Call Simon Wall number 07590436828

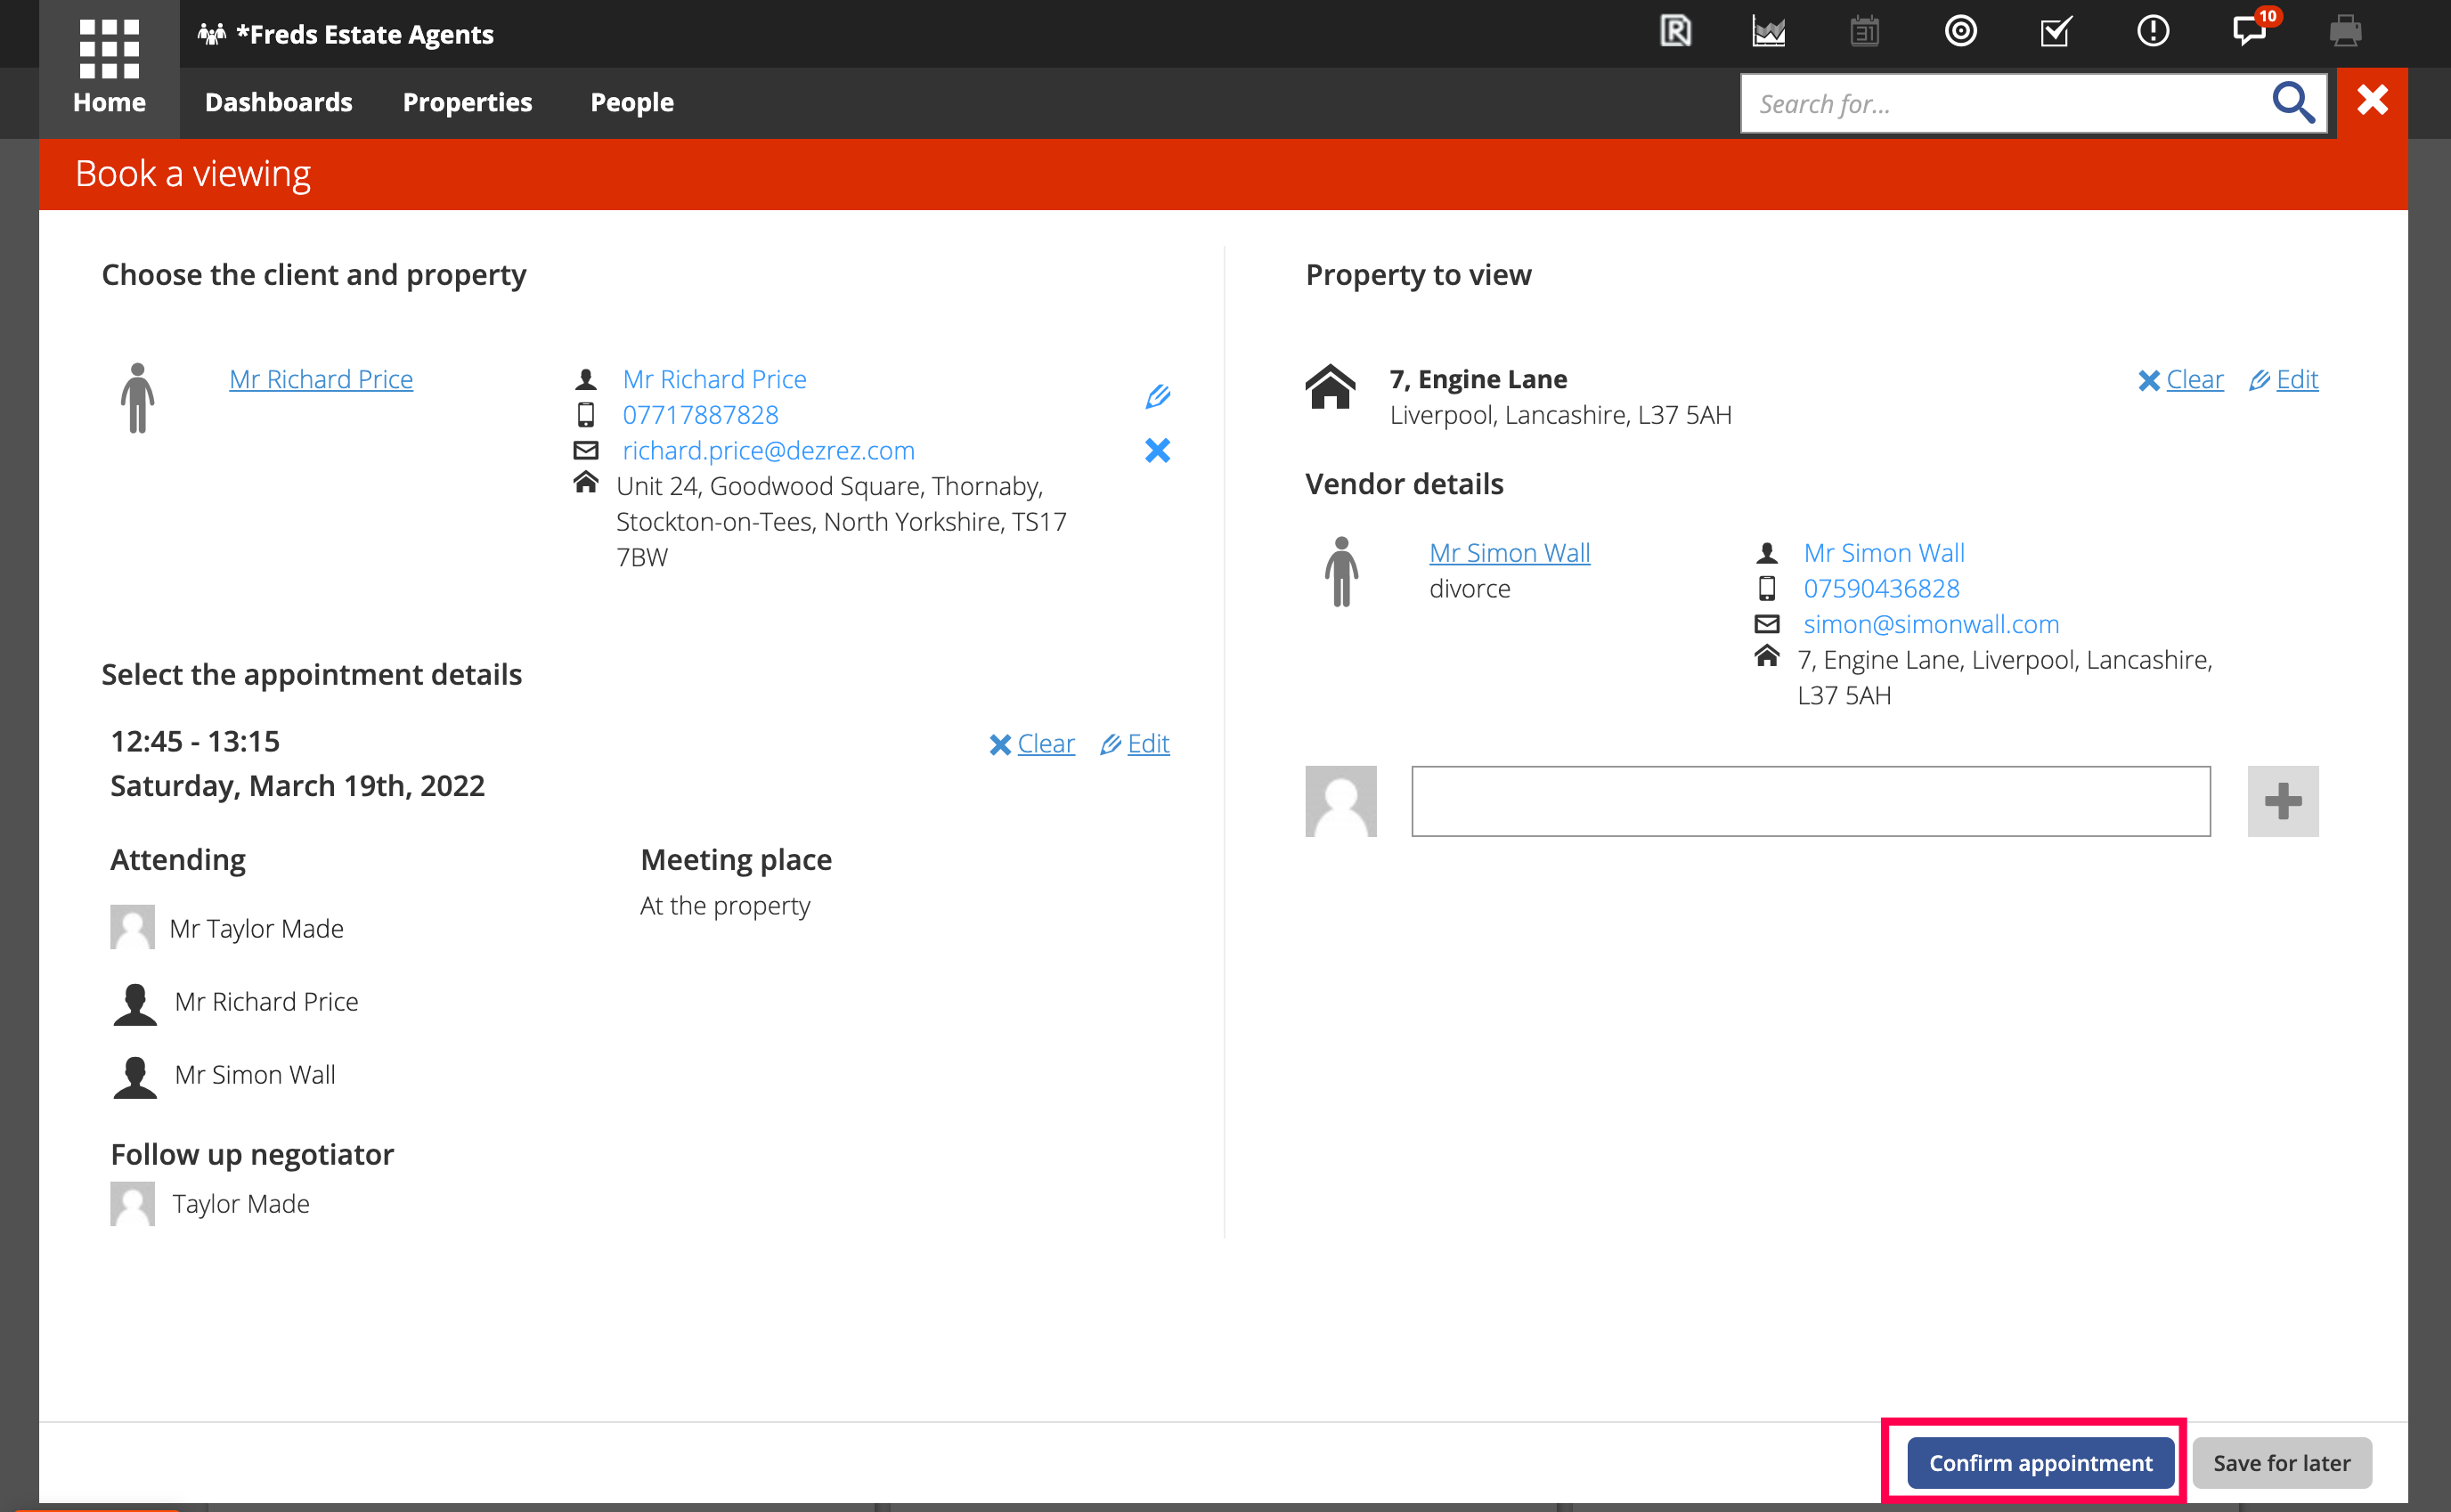pos(1881,588)
